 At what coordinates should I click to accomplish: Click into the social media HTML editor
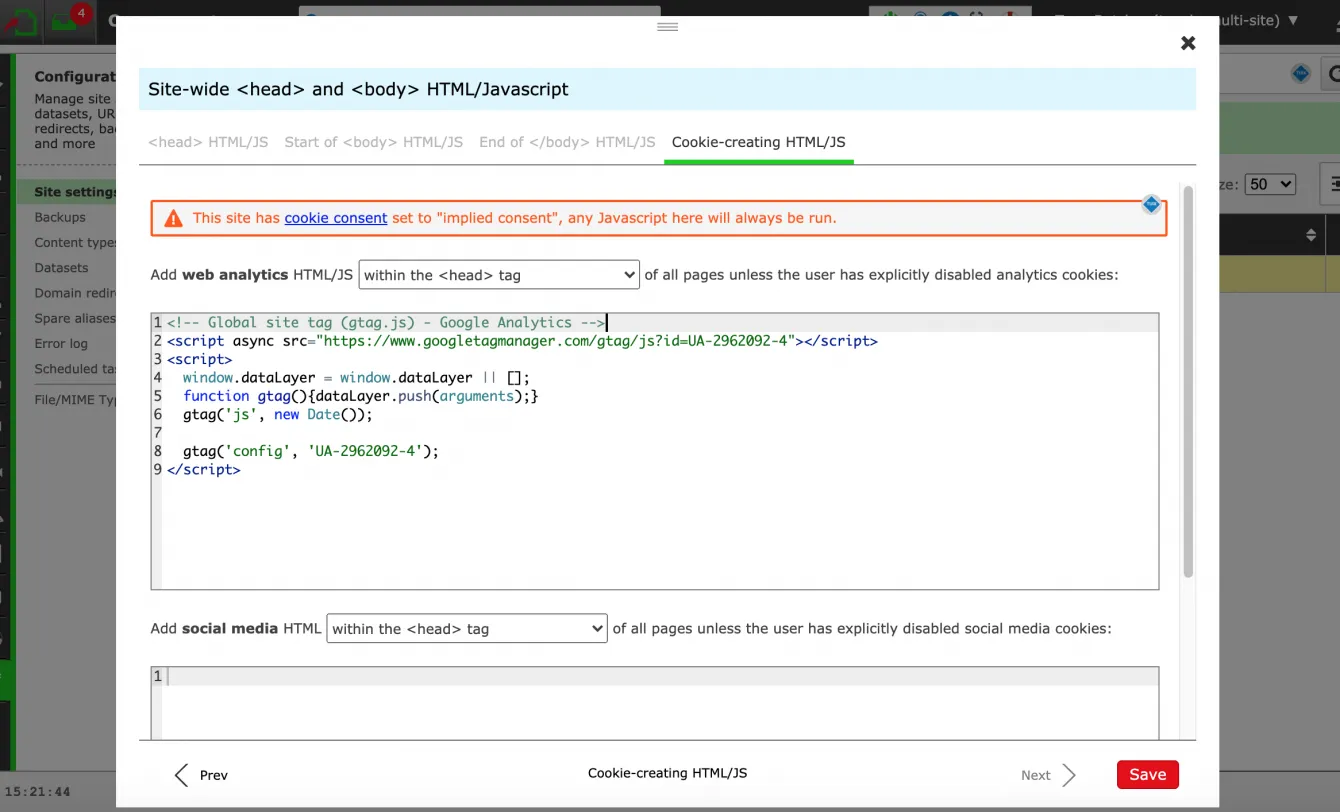[x=655, y=703]
